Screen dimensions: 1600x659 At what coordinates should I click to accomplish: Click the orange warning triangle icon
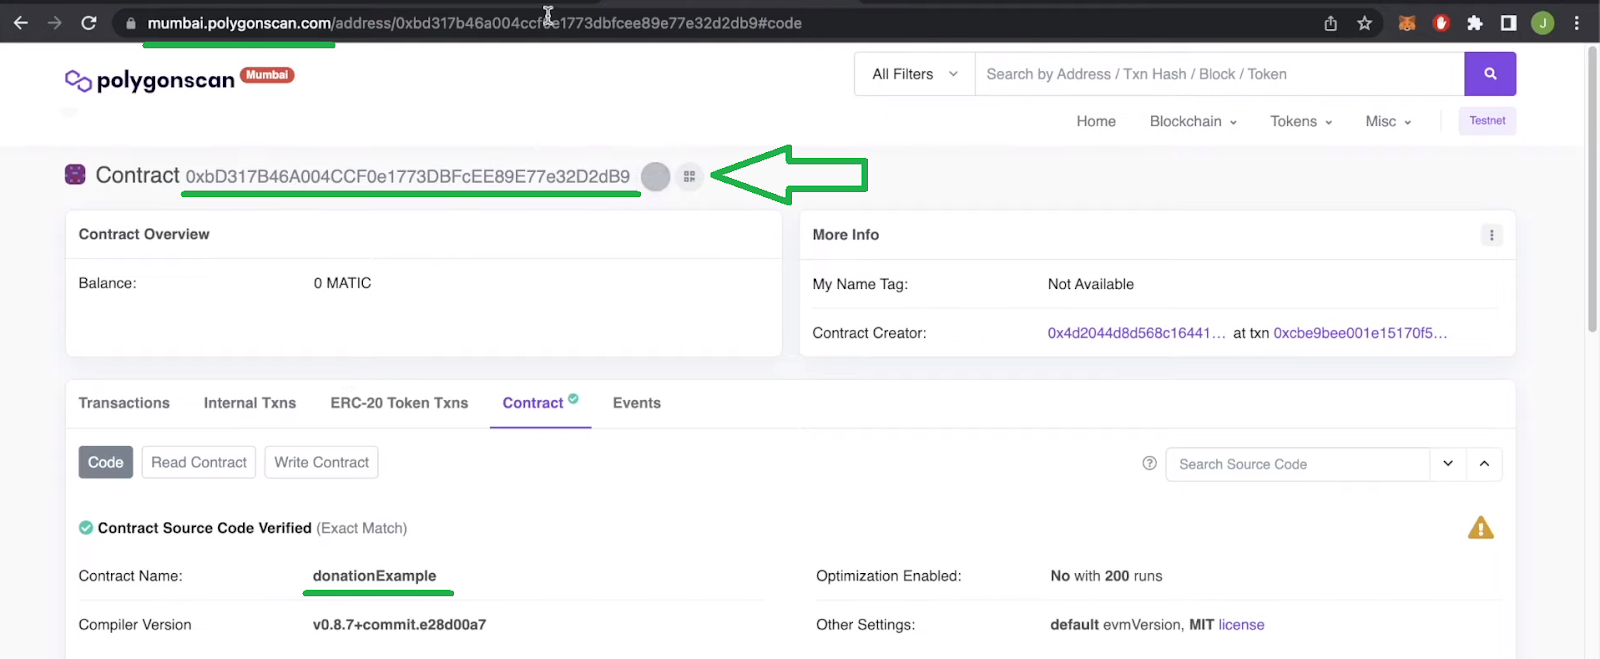[x=1480, y=528]
